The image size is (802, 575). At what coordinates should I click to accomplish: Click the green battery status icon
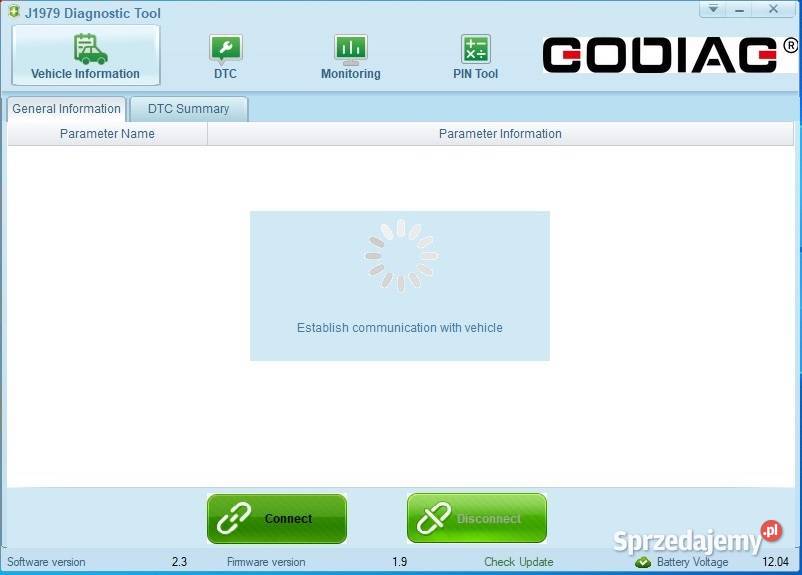(642, 562)
